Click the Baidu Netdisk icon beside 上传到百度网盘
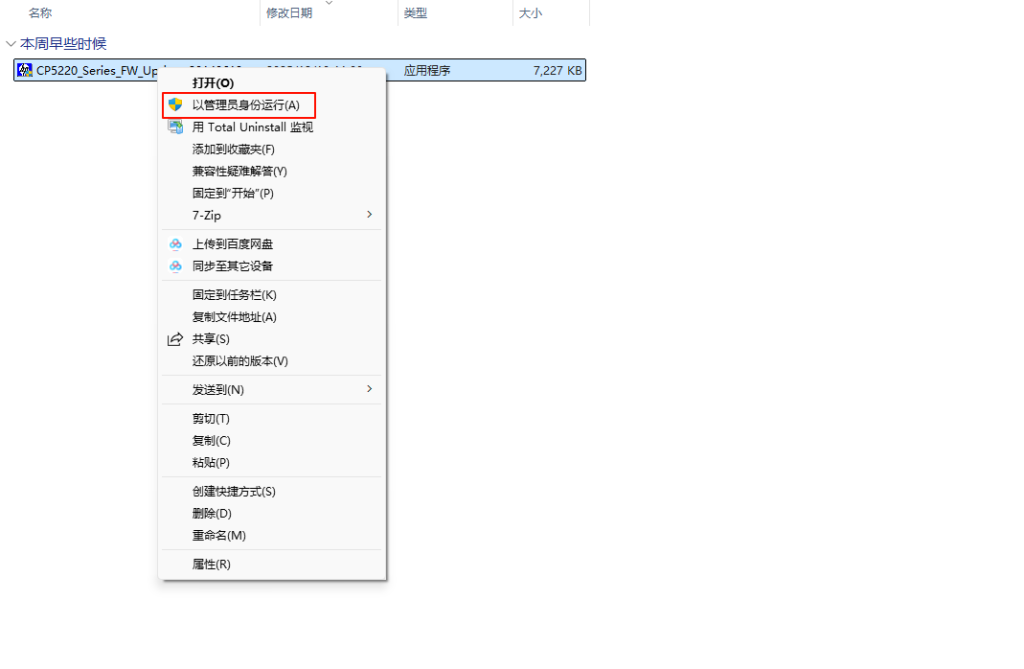1024x669 pixels. tap(176, 243)
